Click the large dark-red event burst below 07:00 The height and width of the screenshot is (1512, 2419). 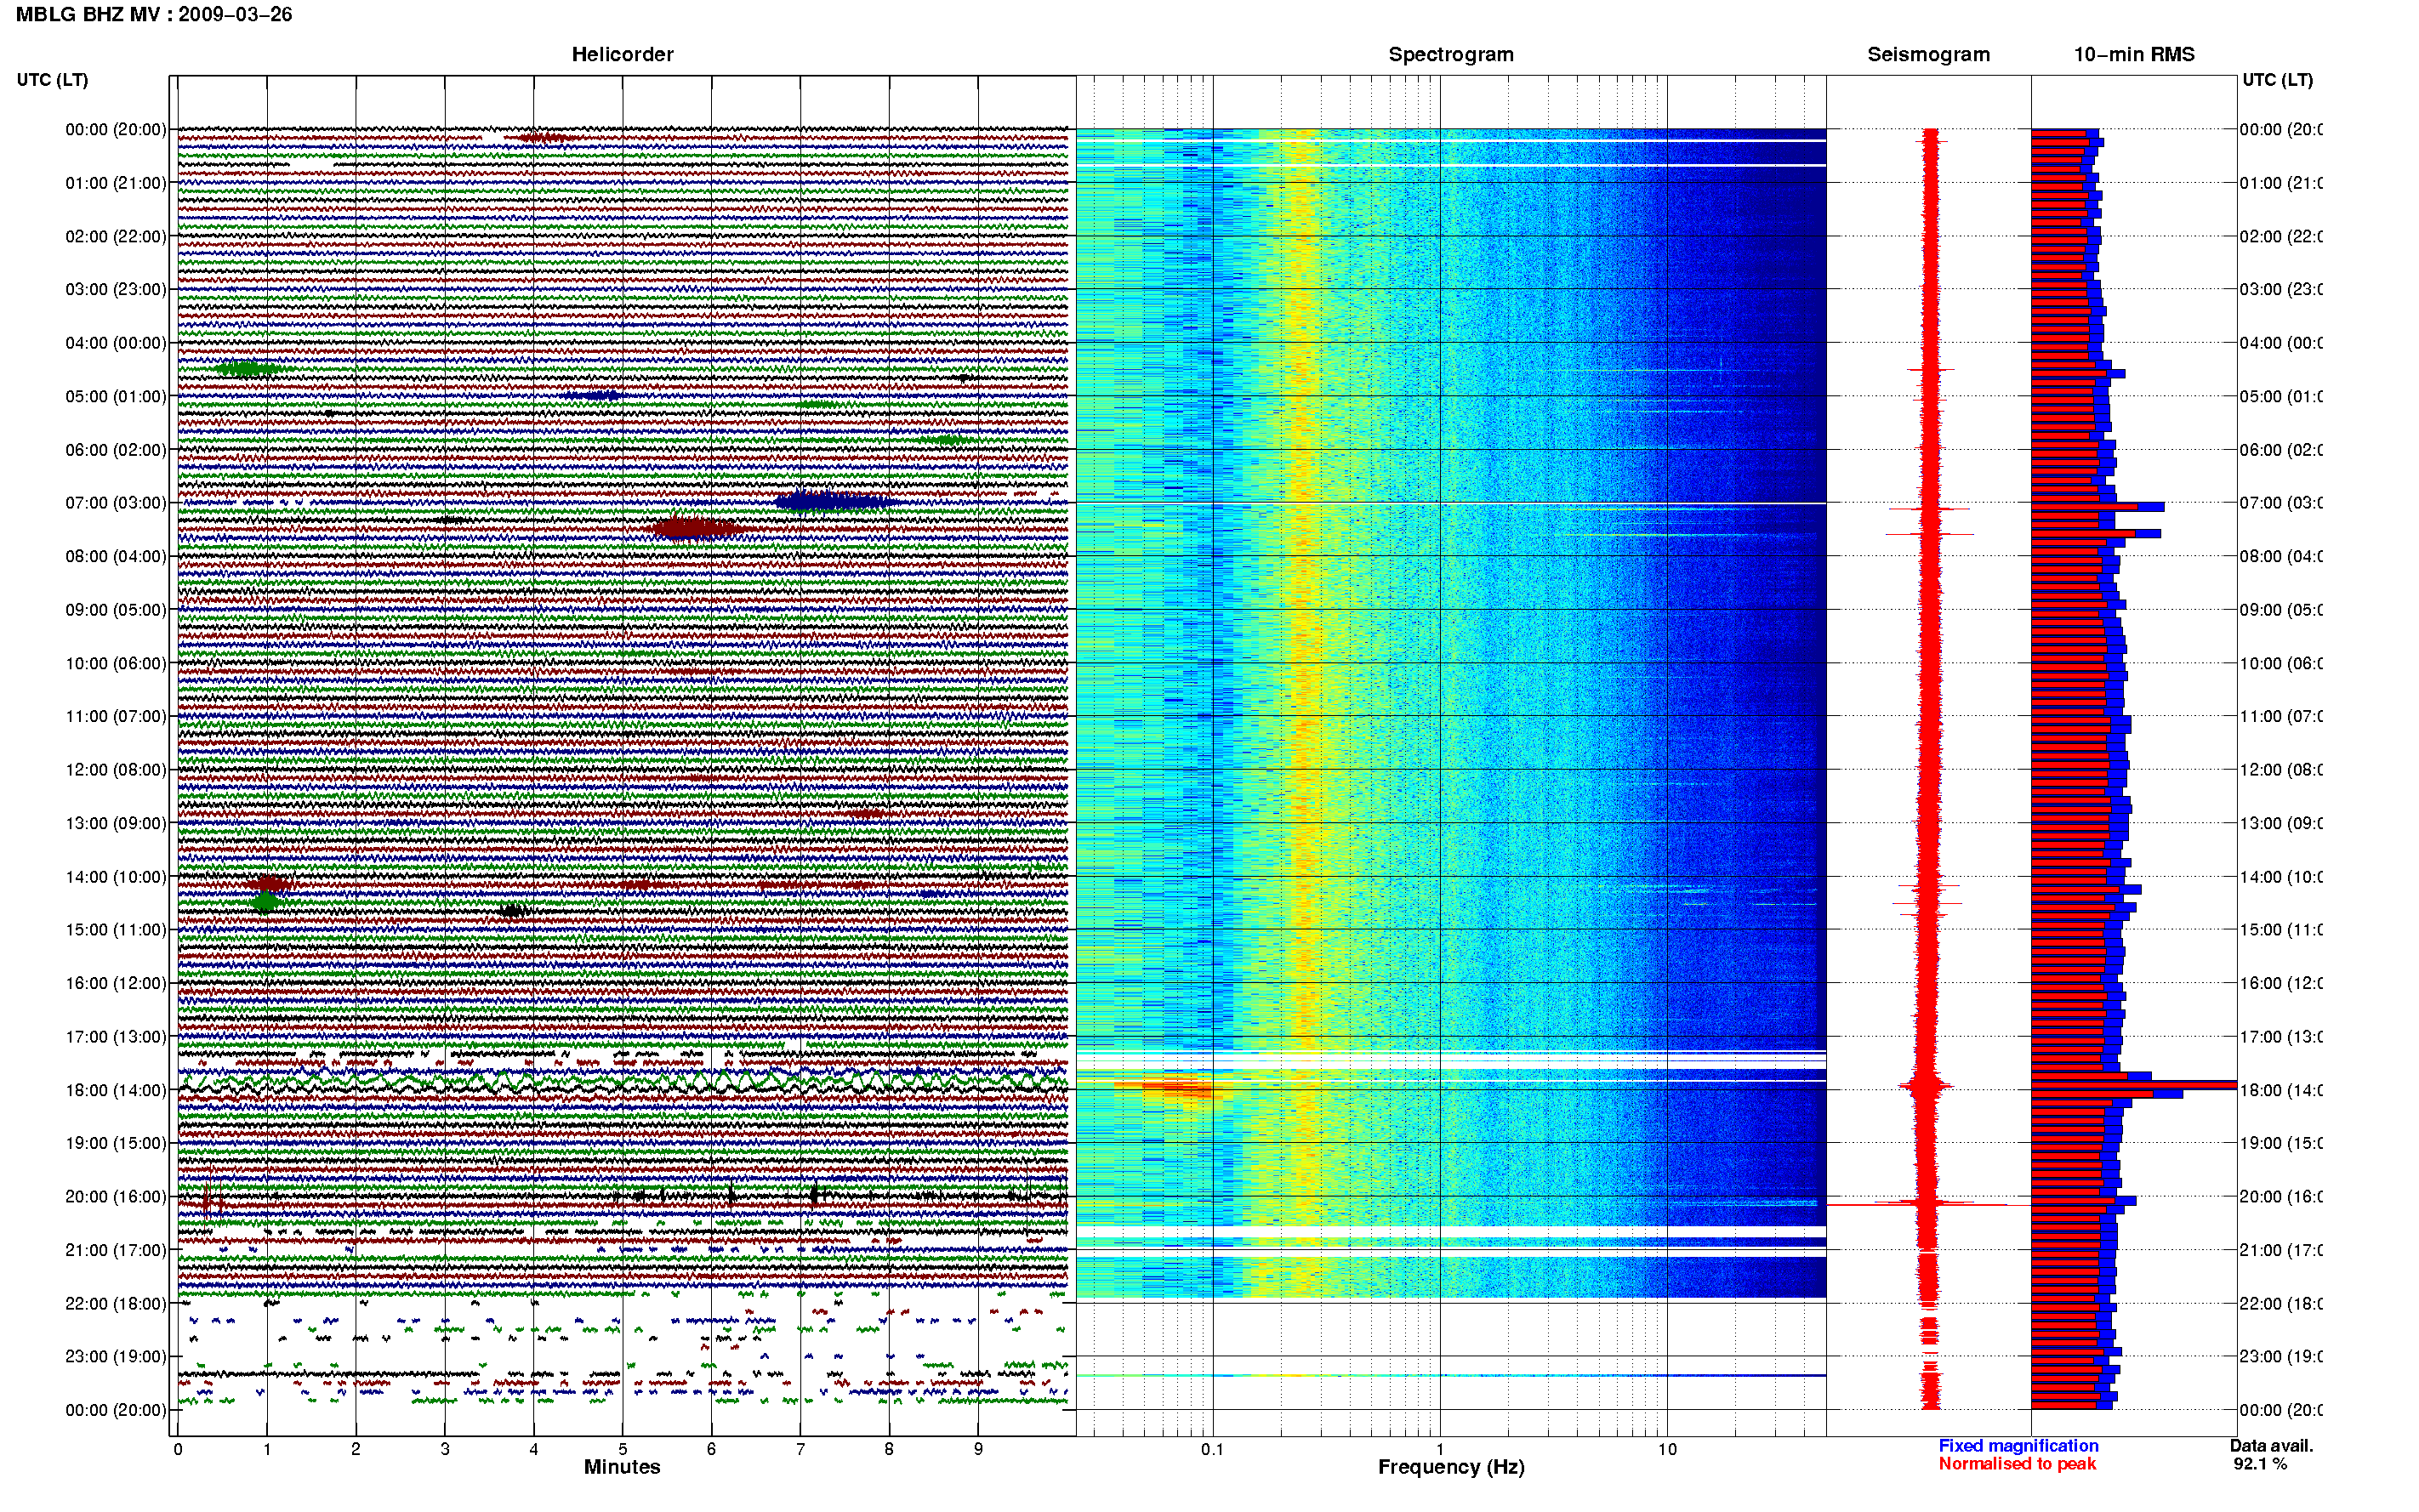(697, 528)
